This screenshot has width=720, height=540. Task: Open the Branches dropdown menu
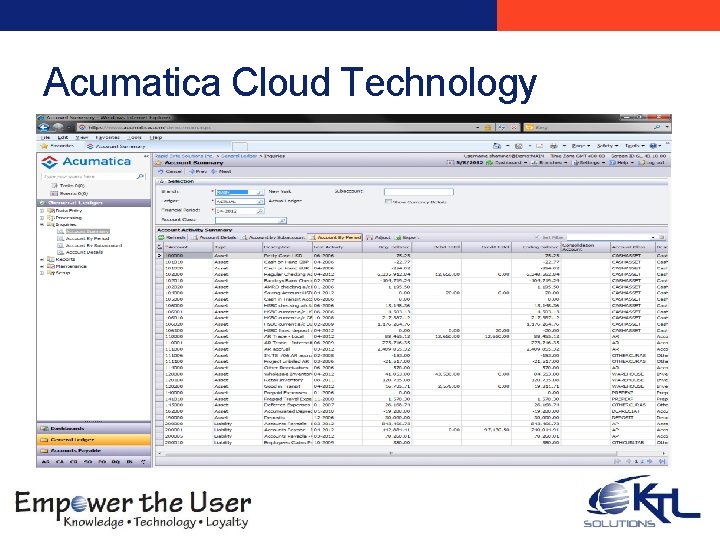pyautogui.click(x=548, y=163)
